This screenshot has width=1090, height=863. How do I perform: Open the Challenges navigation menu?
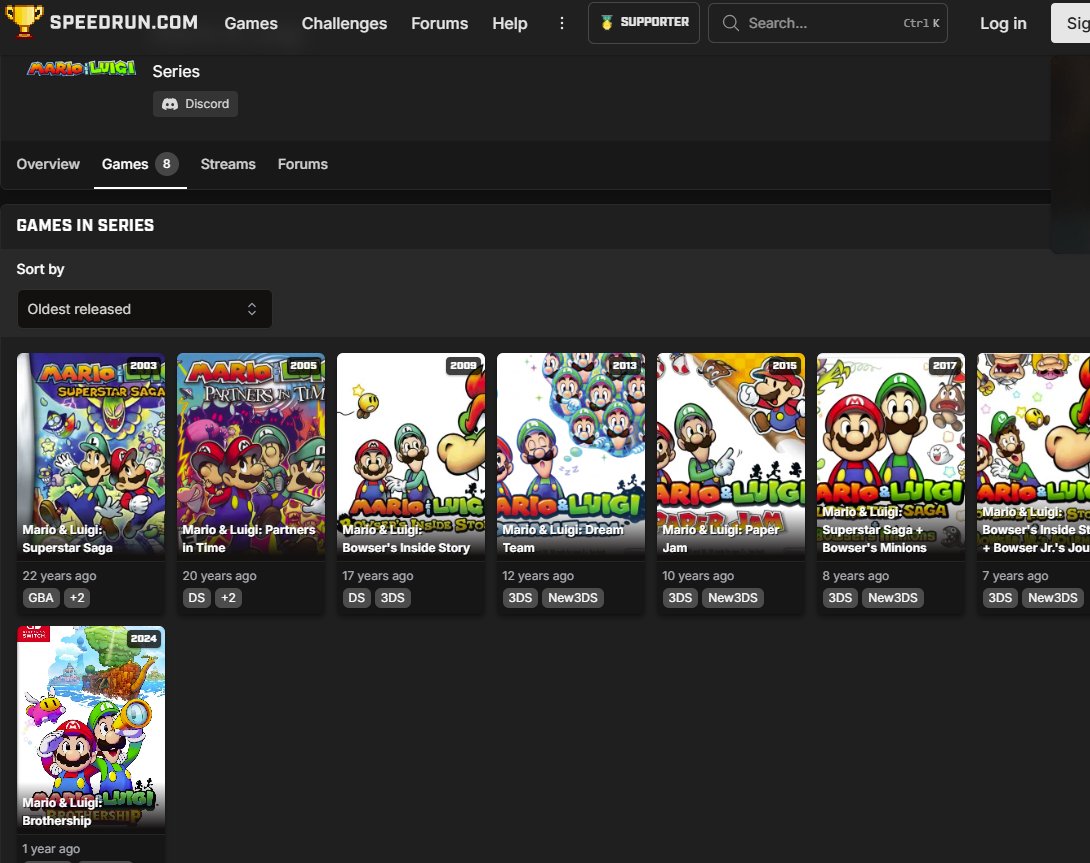[344, 23]
